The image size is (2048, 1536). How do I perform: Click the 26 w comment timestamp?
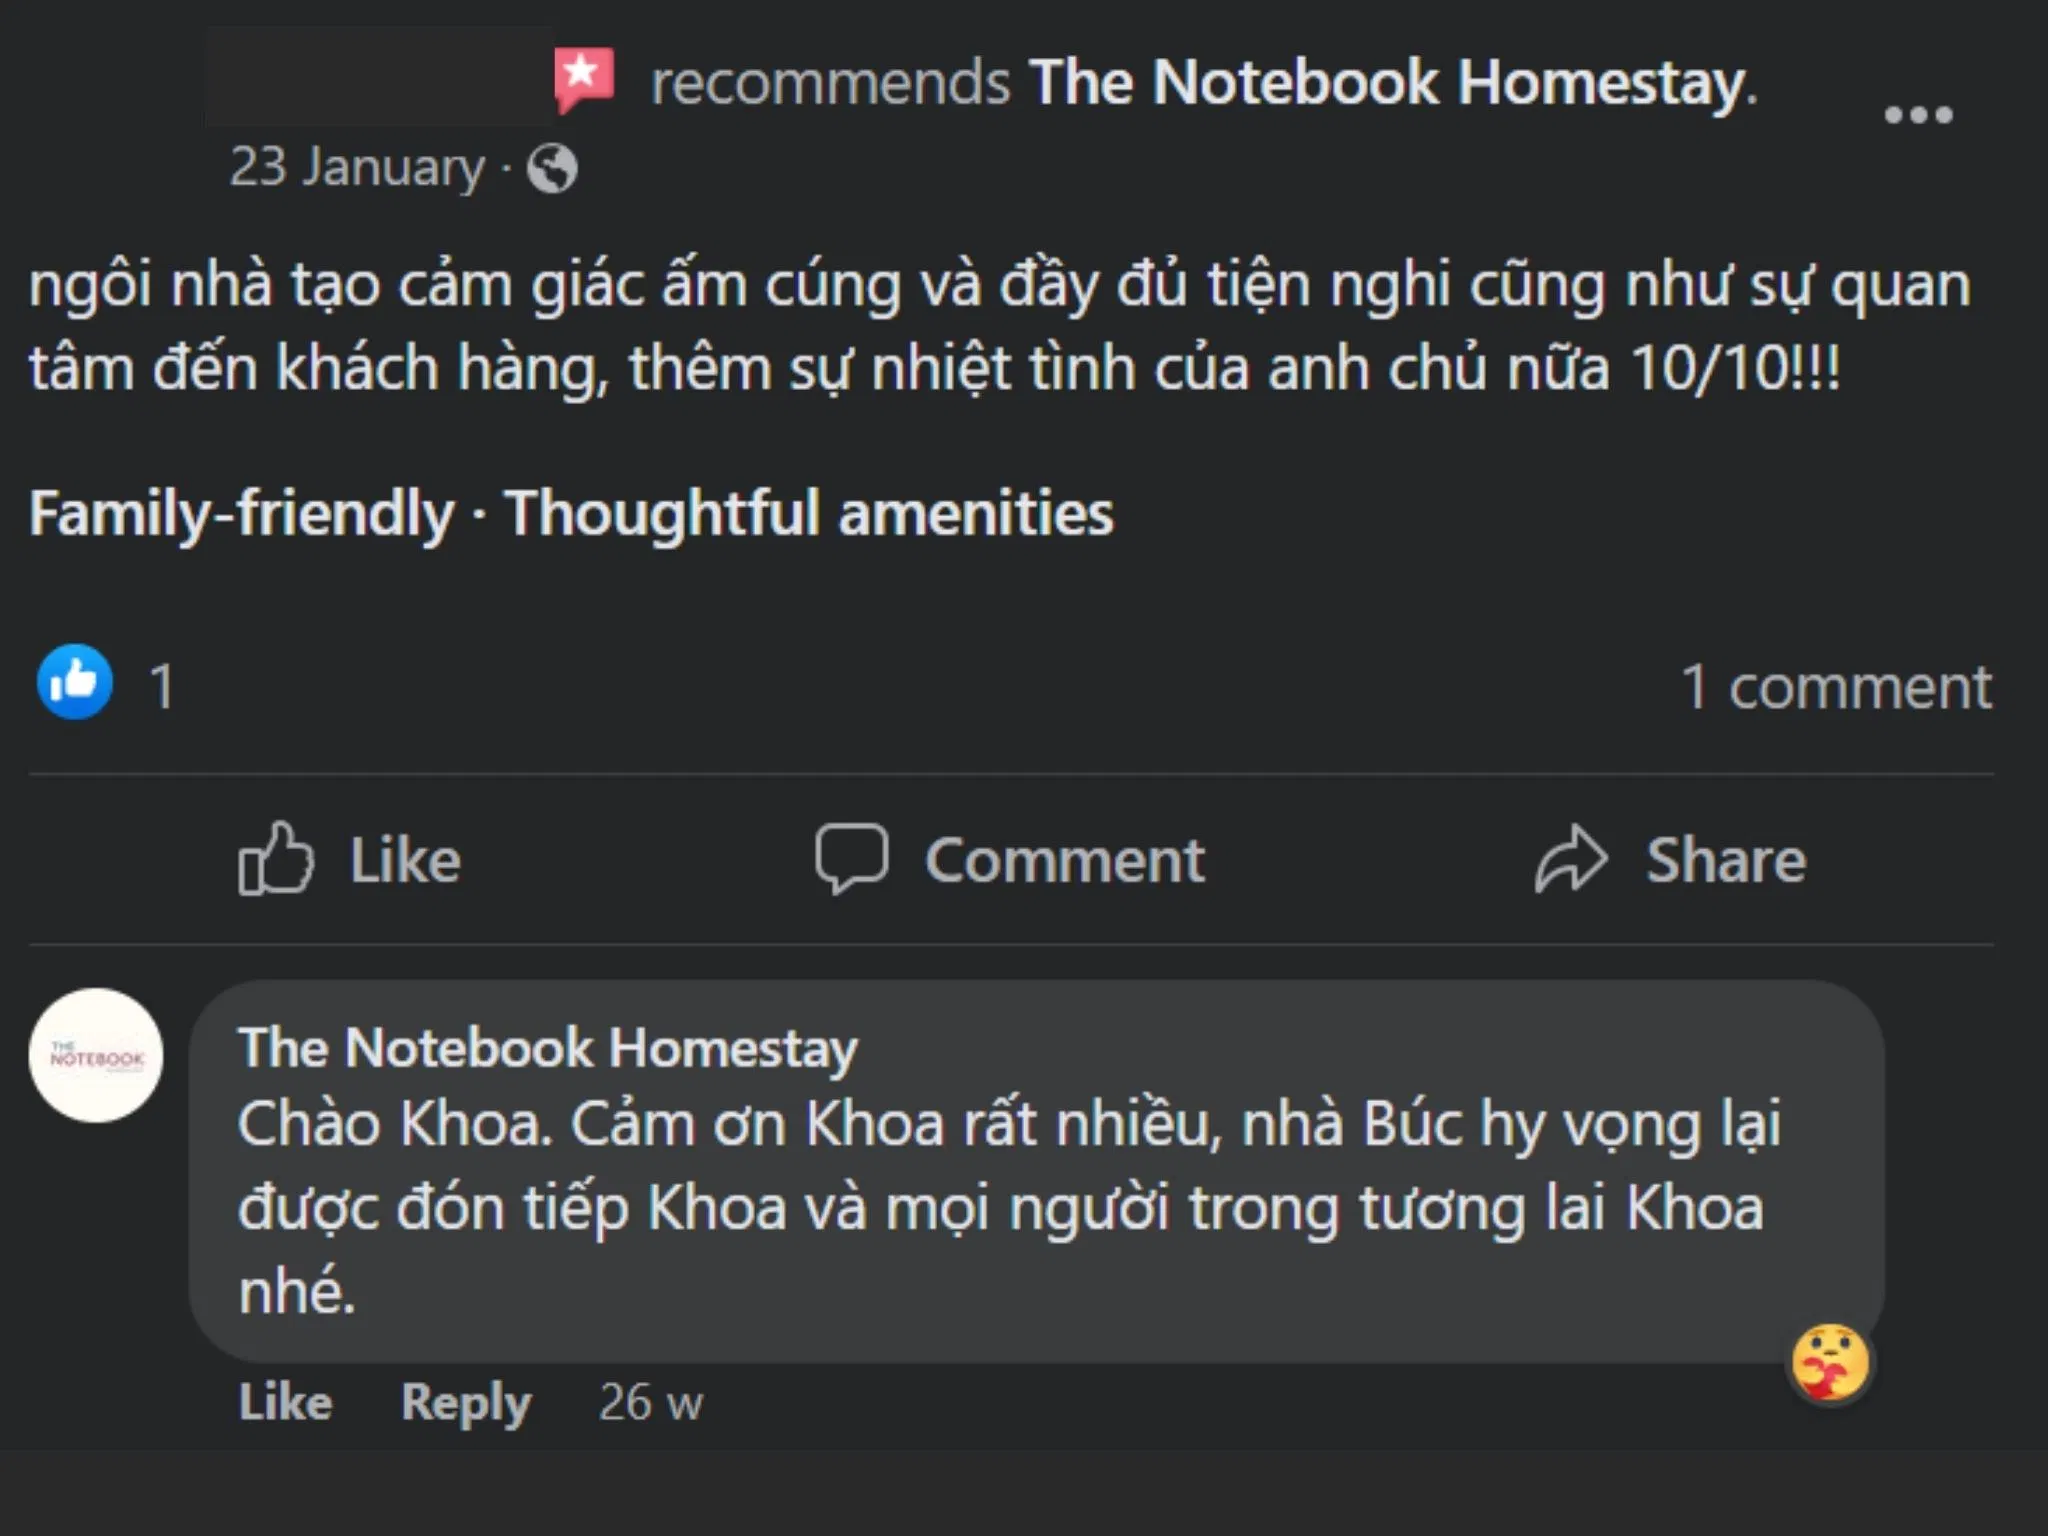pyautogui.click(x=650, y=1402)
